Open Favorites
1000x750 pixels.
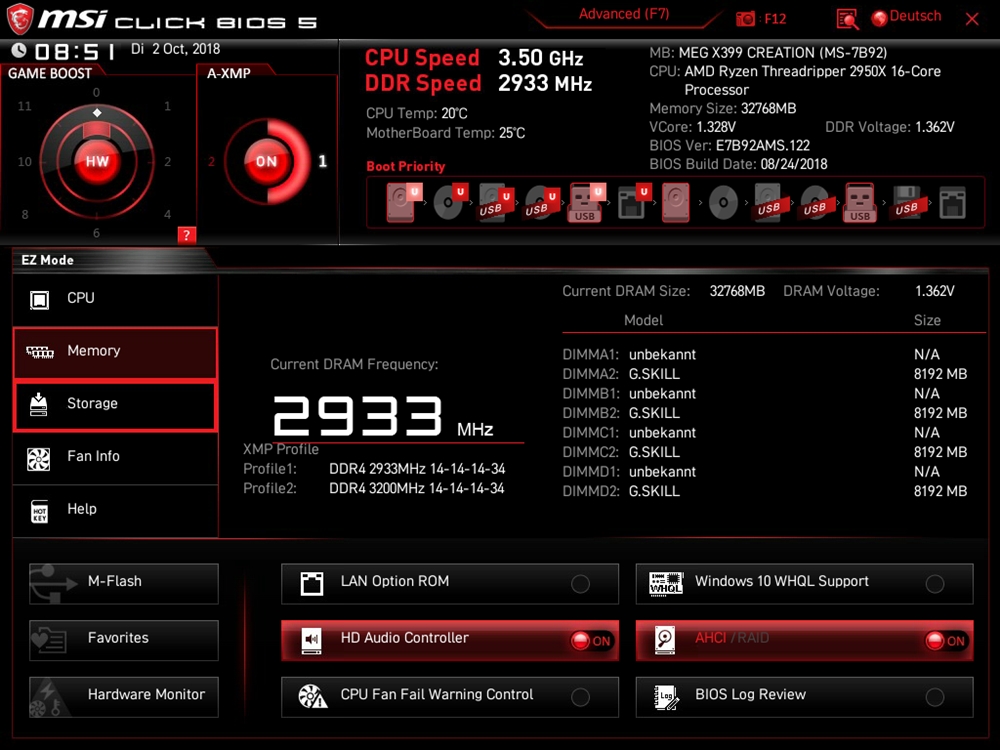[124, 640]
